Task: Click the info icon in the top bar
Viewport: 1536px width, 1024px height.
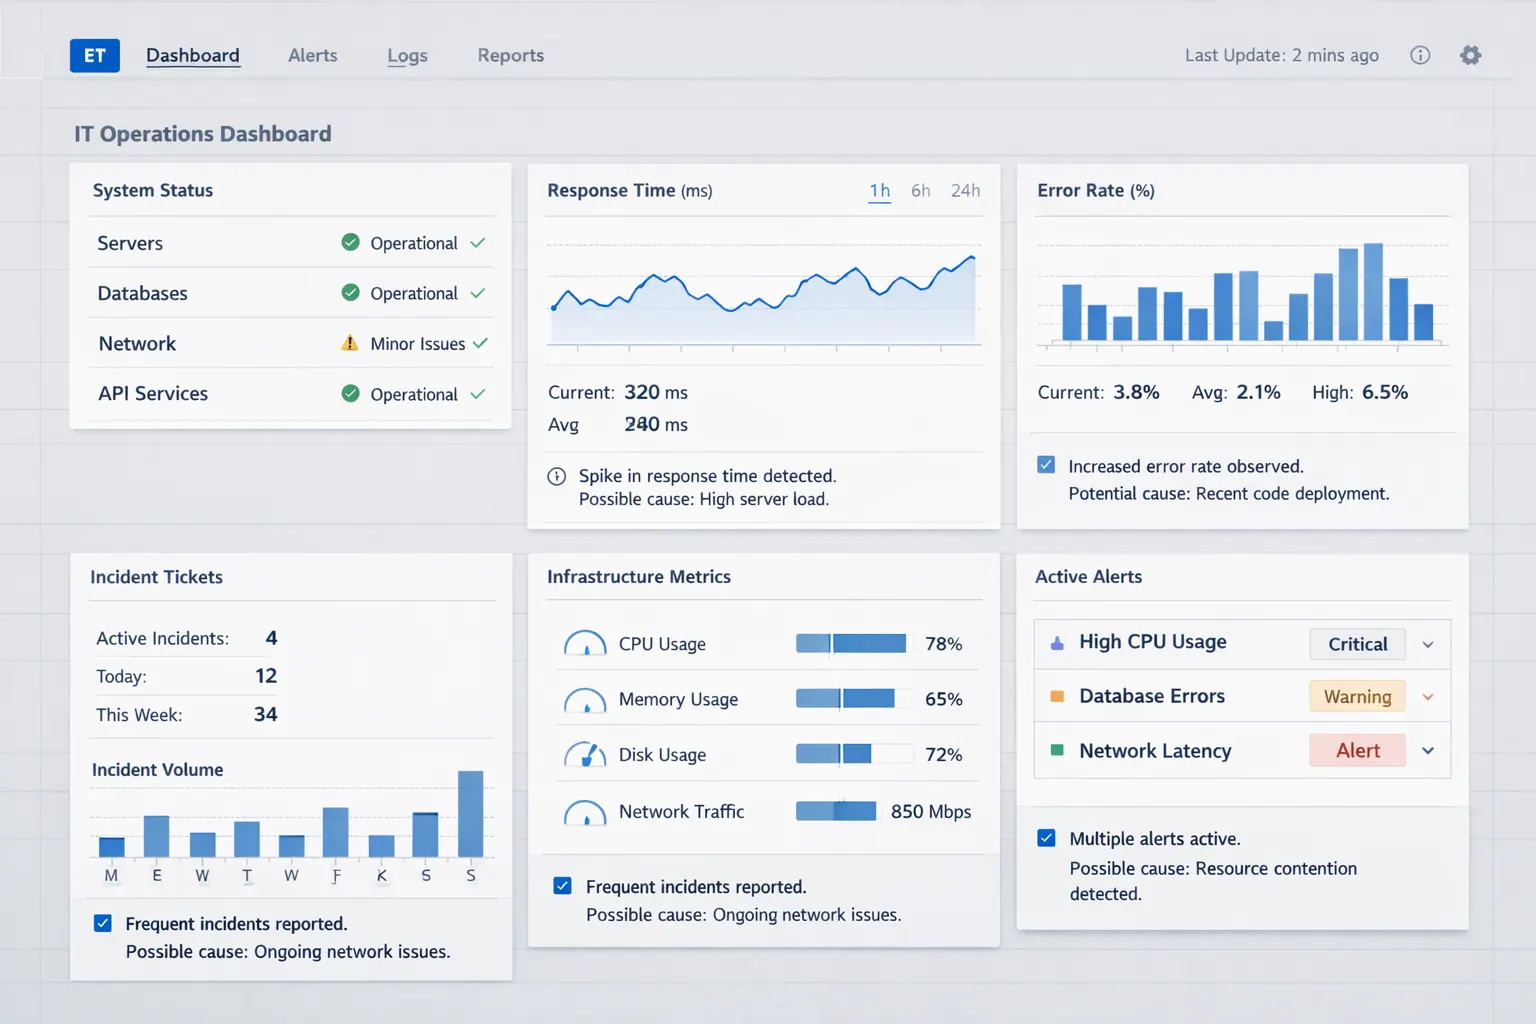Action: pos(1419,55)
